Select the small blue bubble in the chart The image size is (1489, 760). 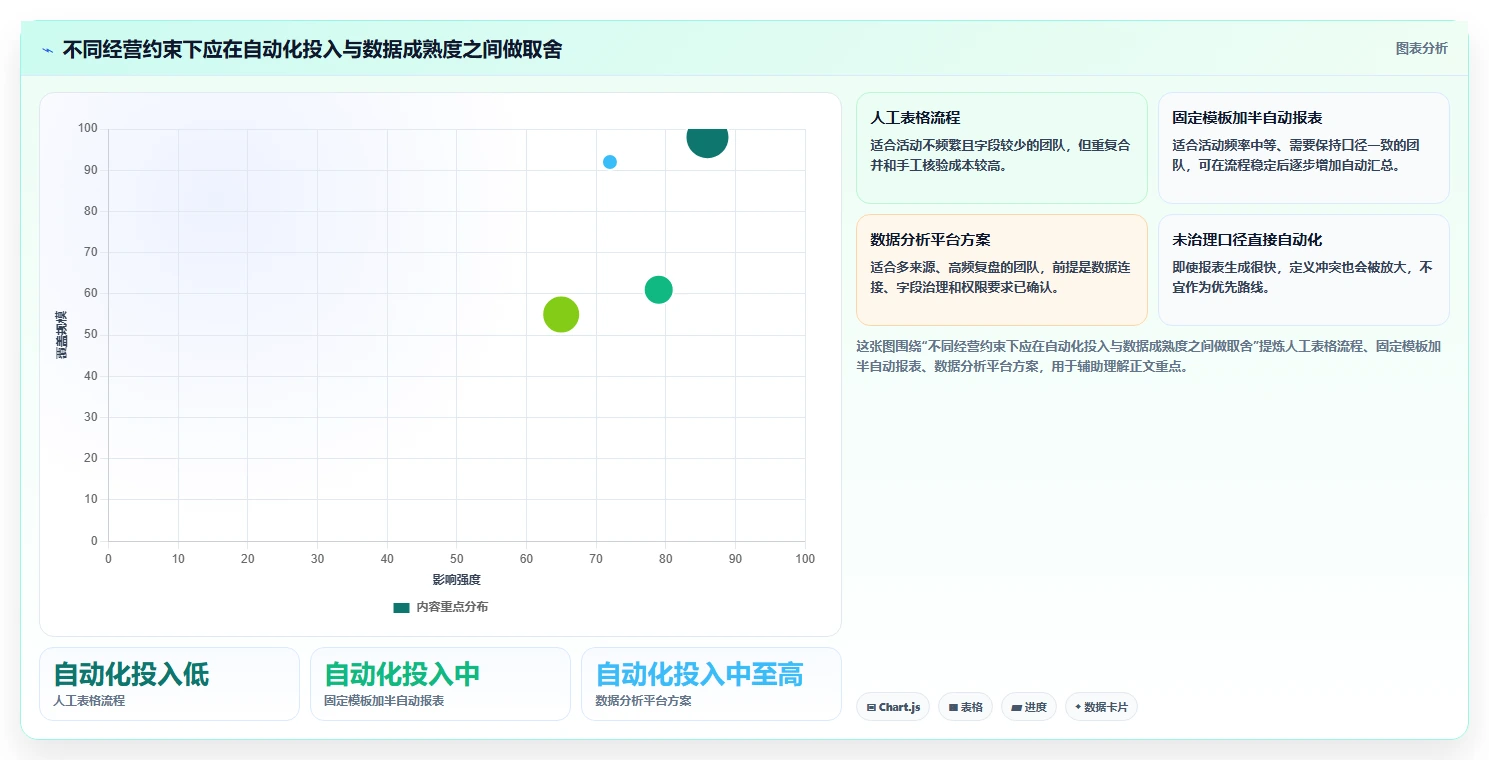click(x=610, y=162)
